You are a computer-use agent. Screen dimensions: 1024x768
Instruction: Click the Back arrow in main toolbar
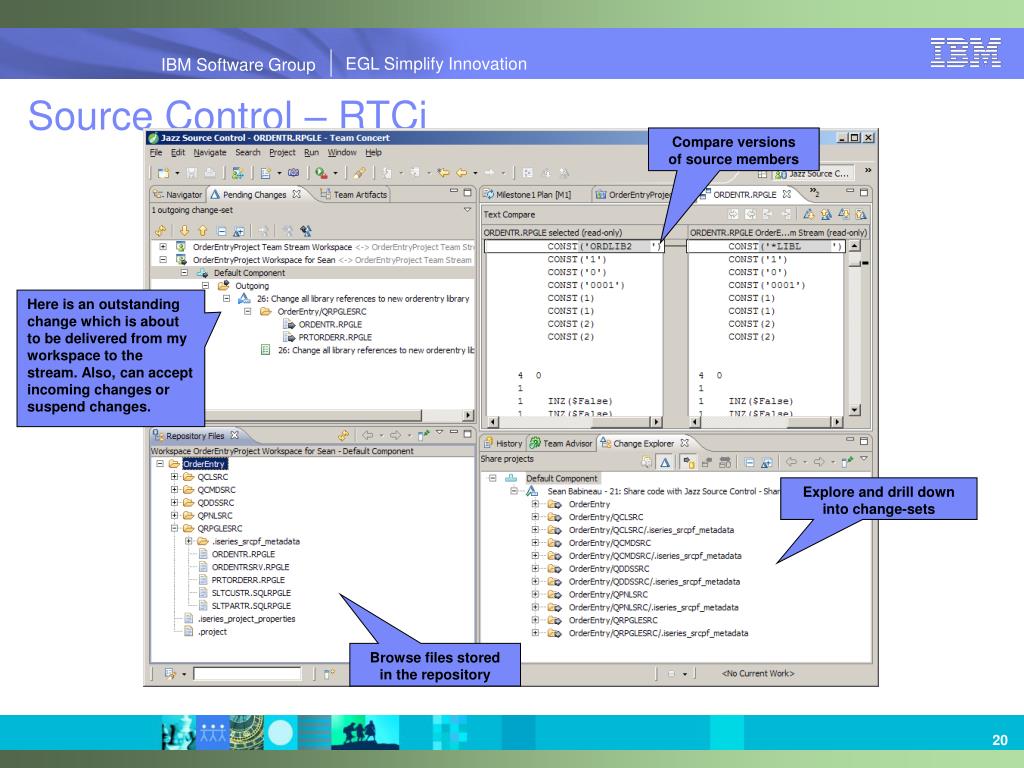462,173
